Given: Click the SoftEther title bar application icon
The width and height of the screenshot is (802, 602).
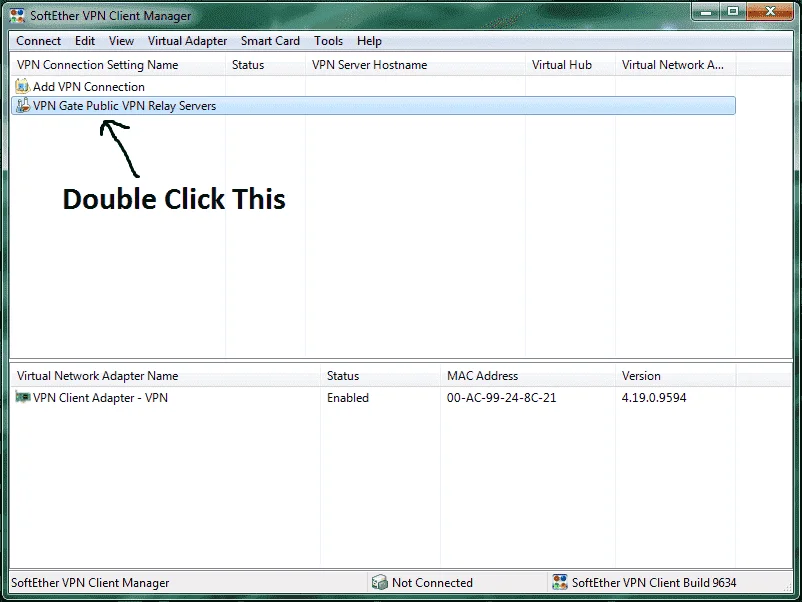Looking at the screenshot, I should (x=17, y=15).
